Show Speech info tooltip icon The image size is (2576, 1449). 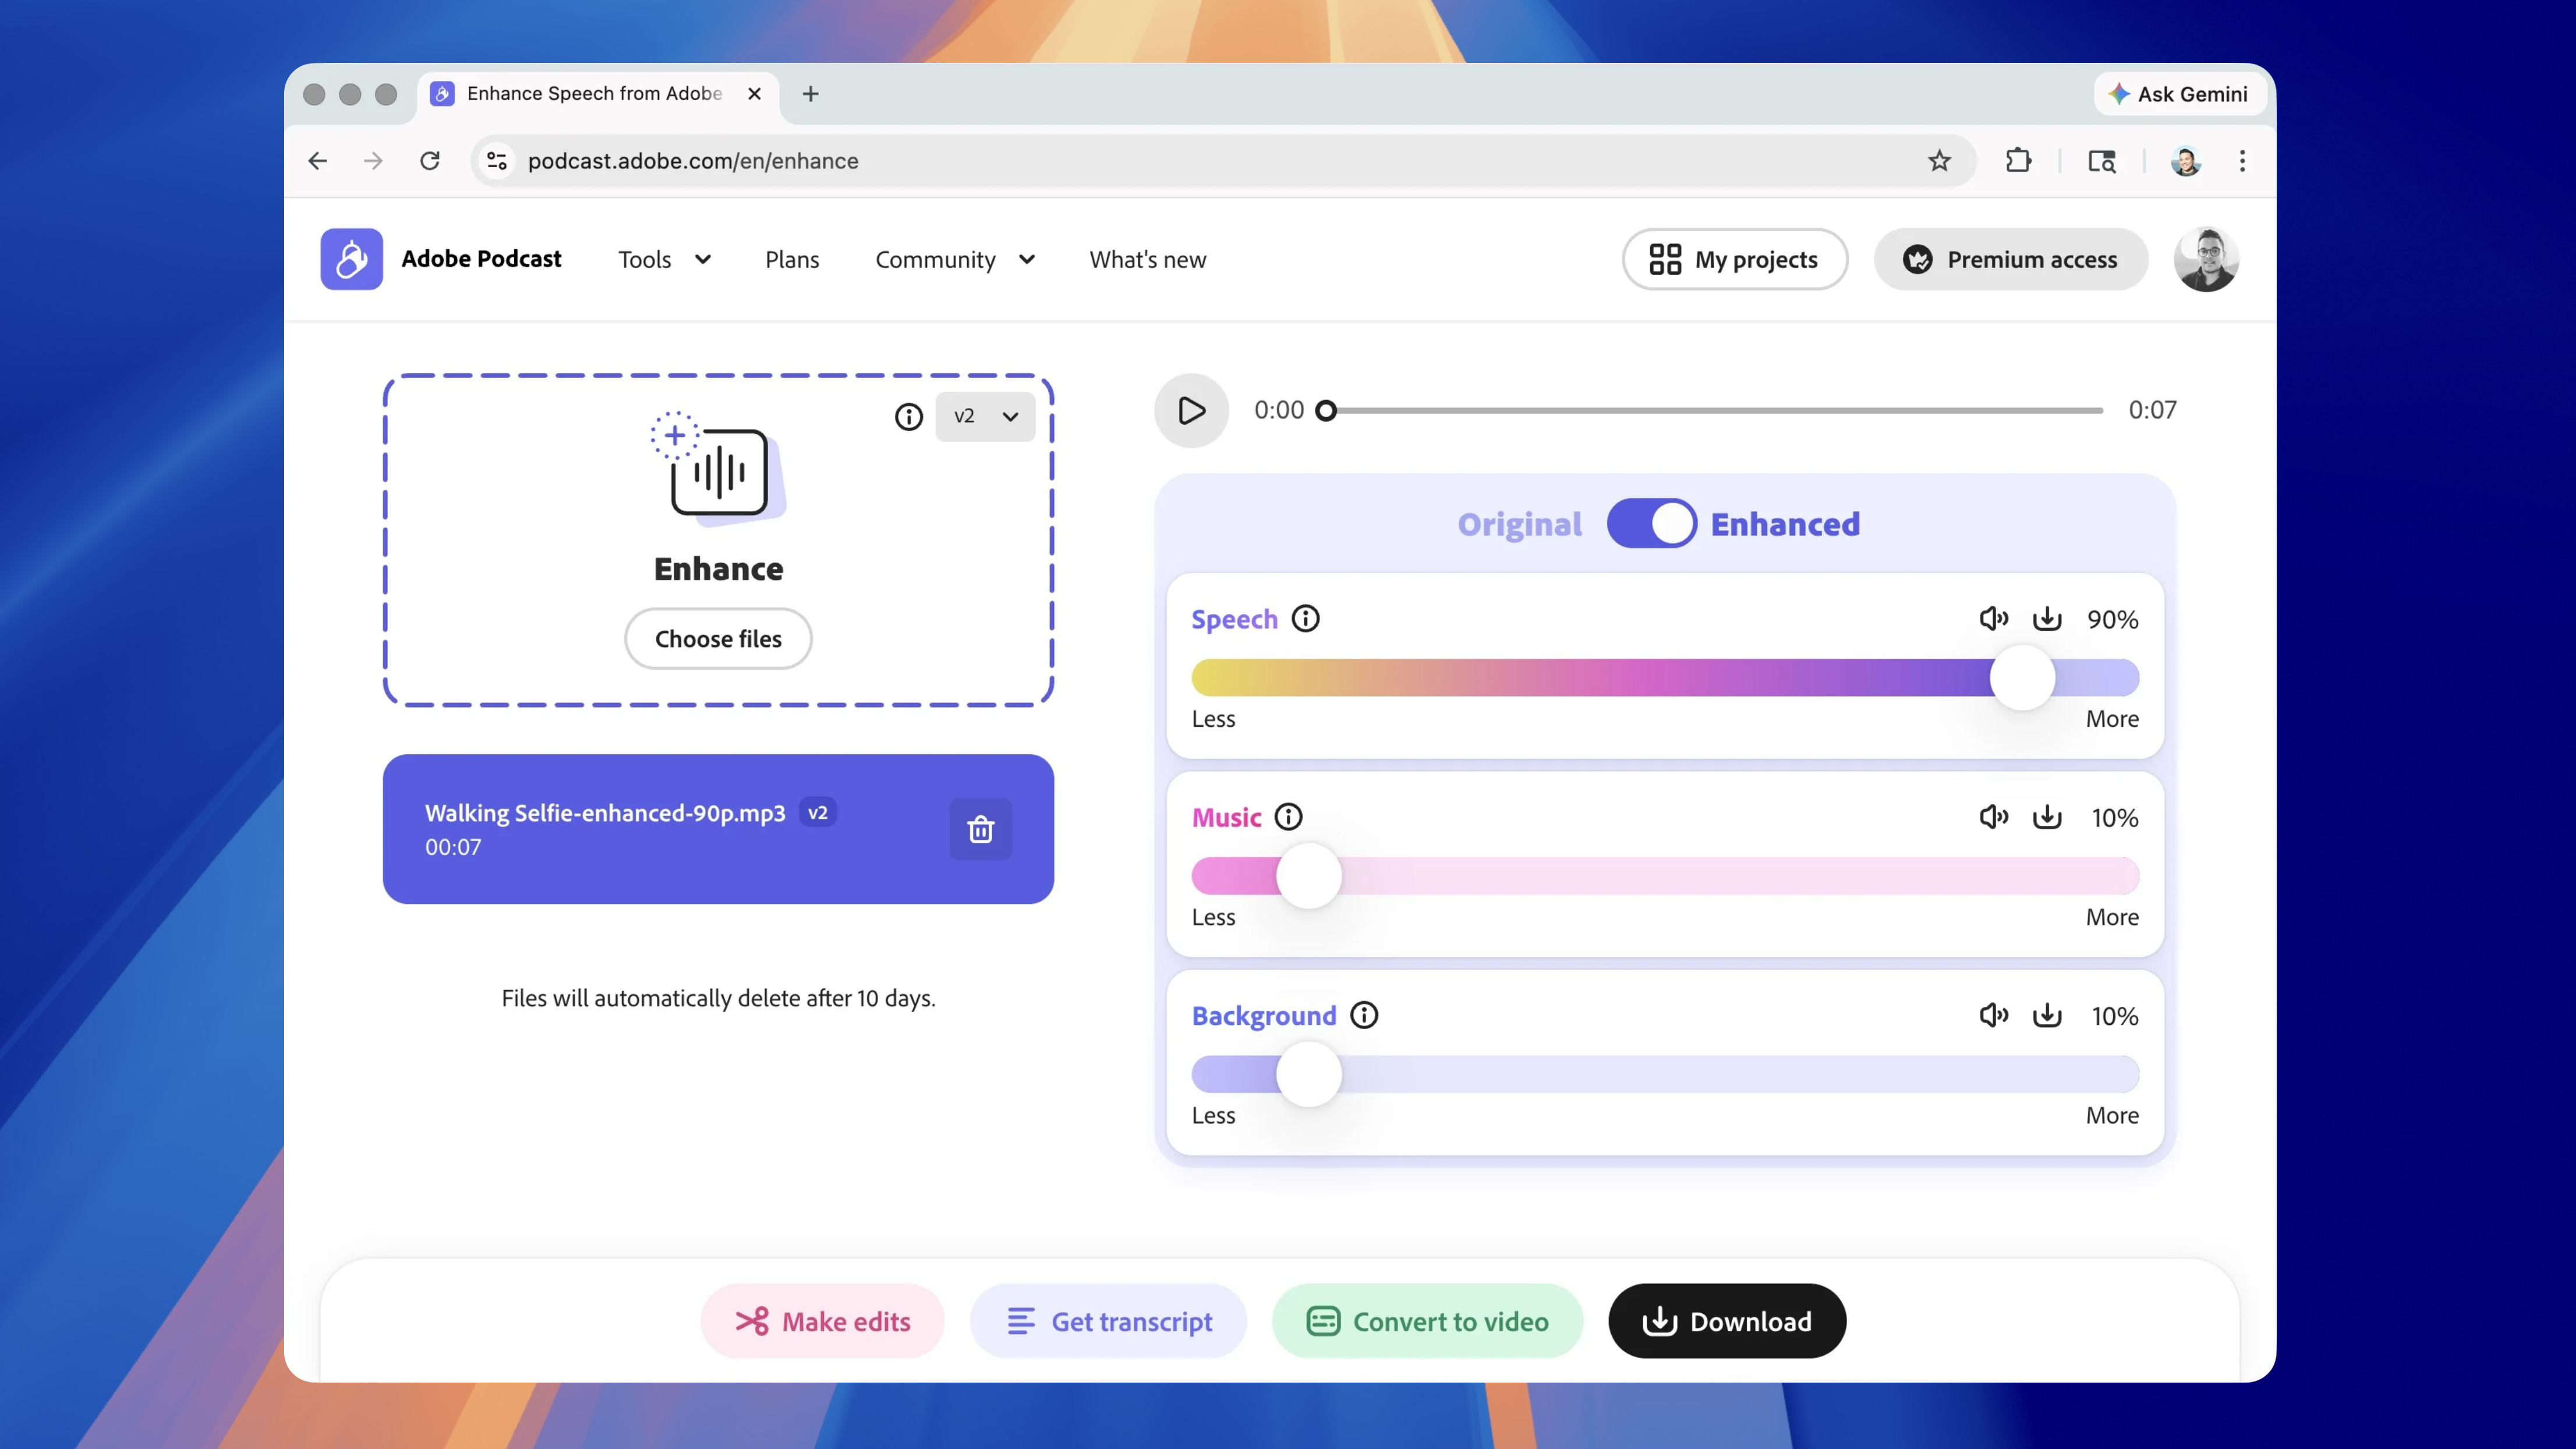1305,619
